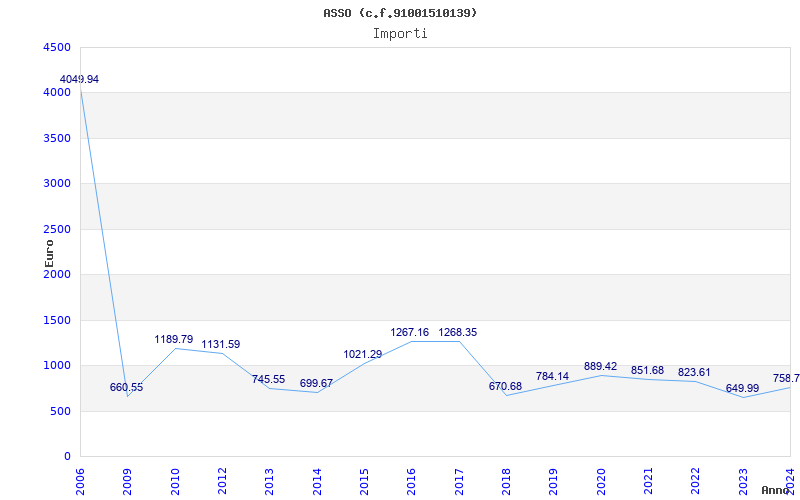
Task: Click the Euro y-axis label
Action: (x=49, y=253)
